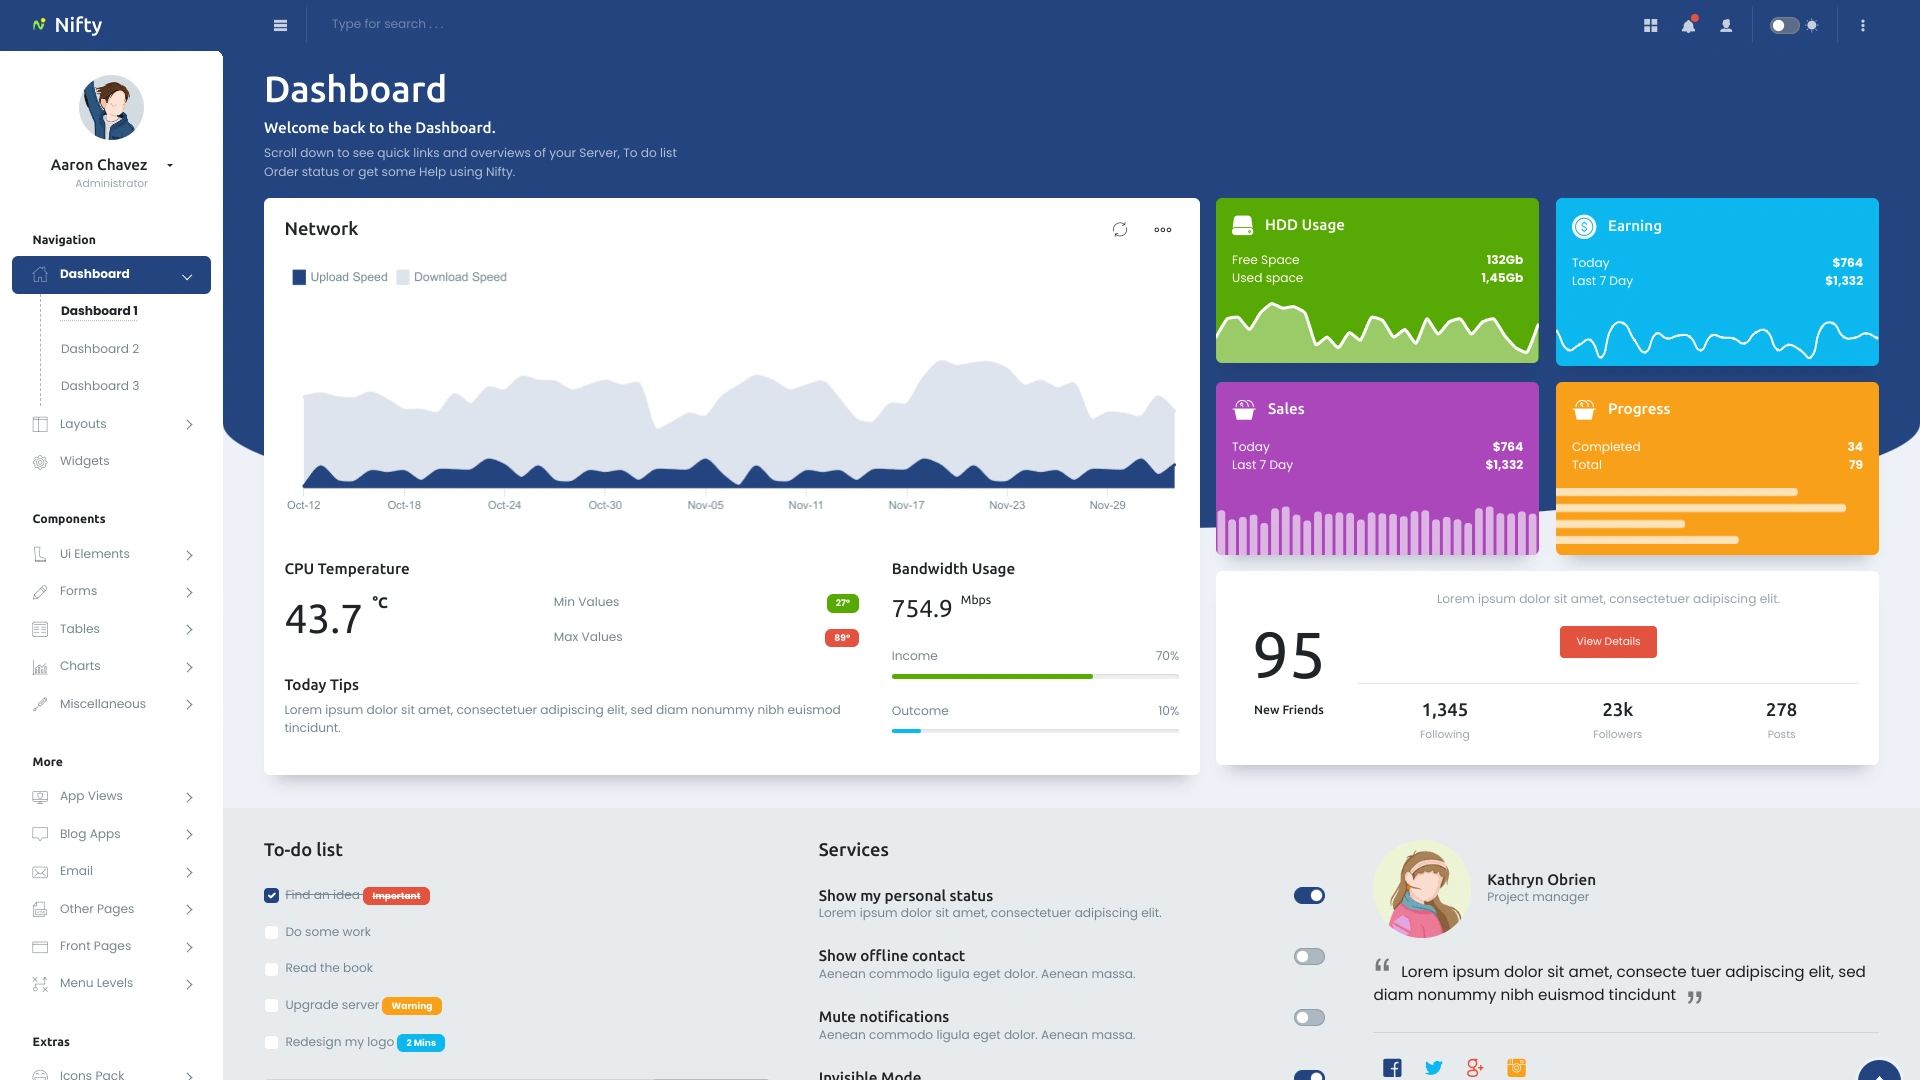Click the Twitter icon under Kathryn Obrien

click(1433, 1067)
